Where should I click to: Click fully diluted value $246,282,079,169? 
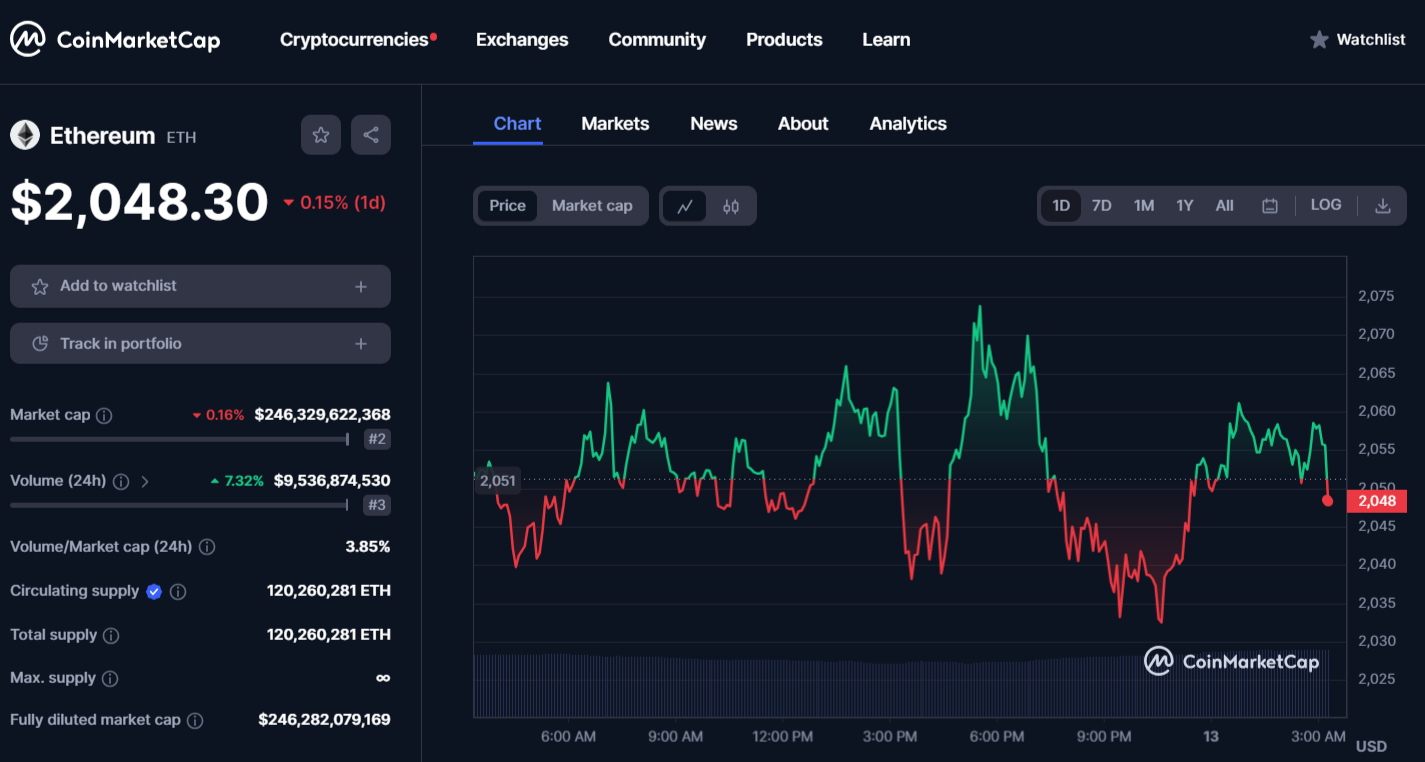(x=324, y=720)
